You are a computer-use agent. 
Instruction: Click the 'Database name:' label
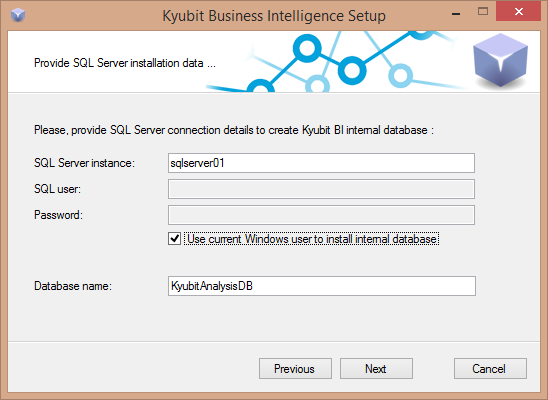[73, 286]
